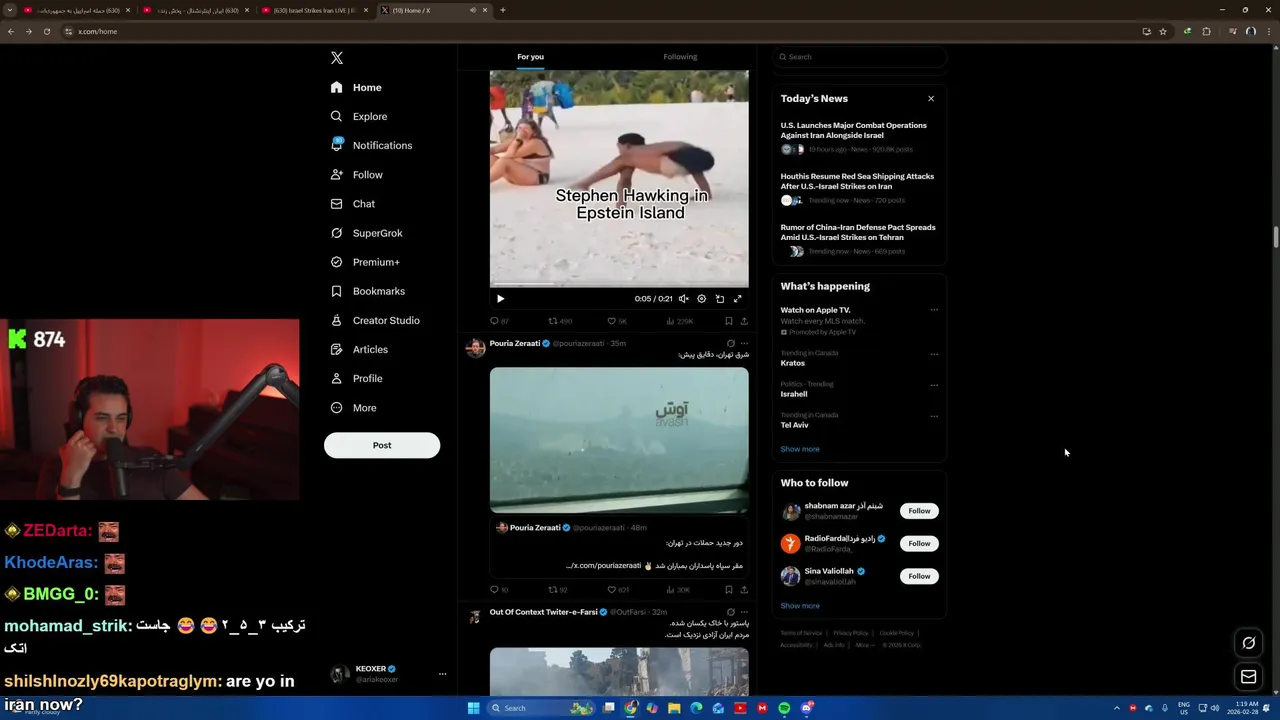
Task: Like the post with 5K likes
Action: (618, 321)
